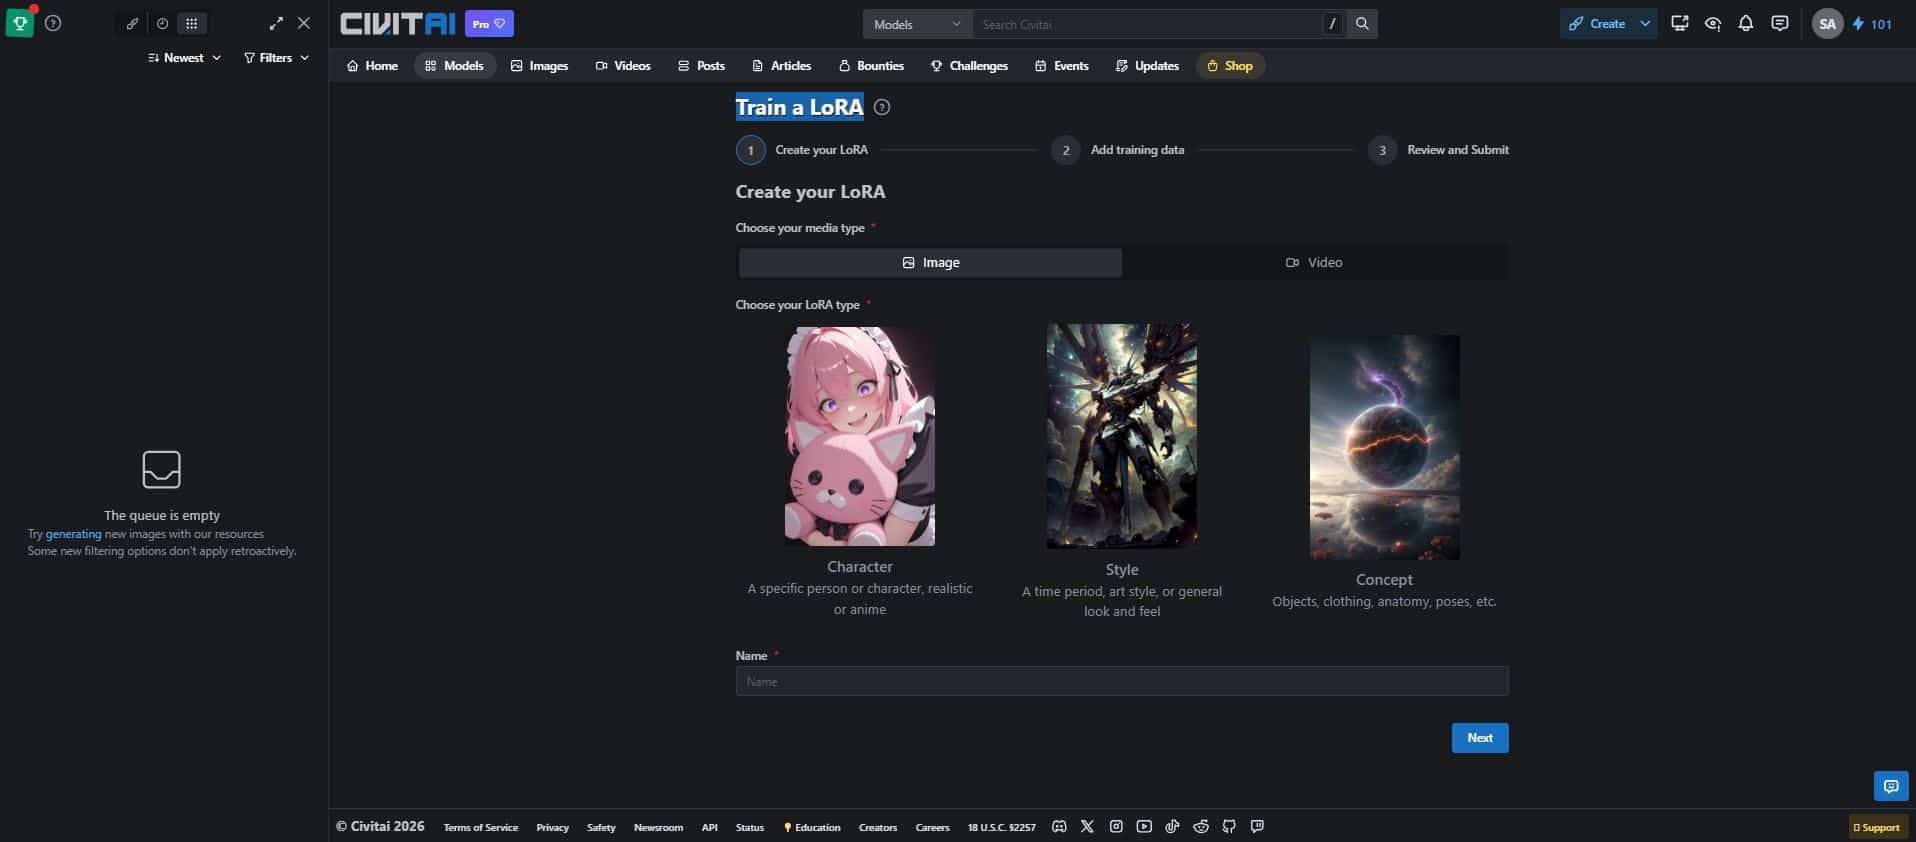Click step 3 Review and Submit
Screen dimensions: 1916x842
click(1439, 150)
